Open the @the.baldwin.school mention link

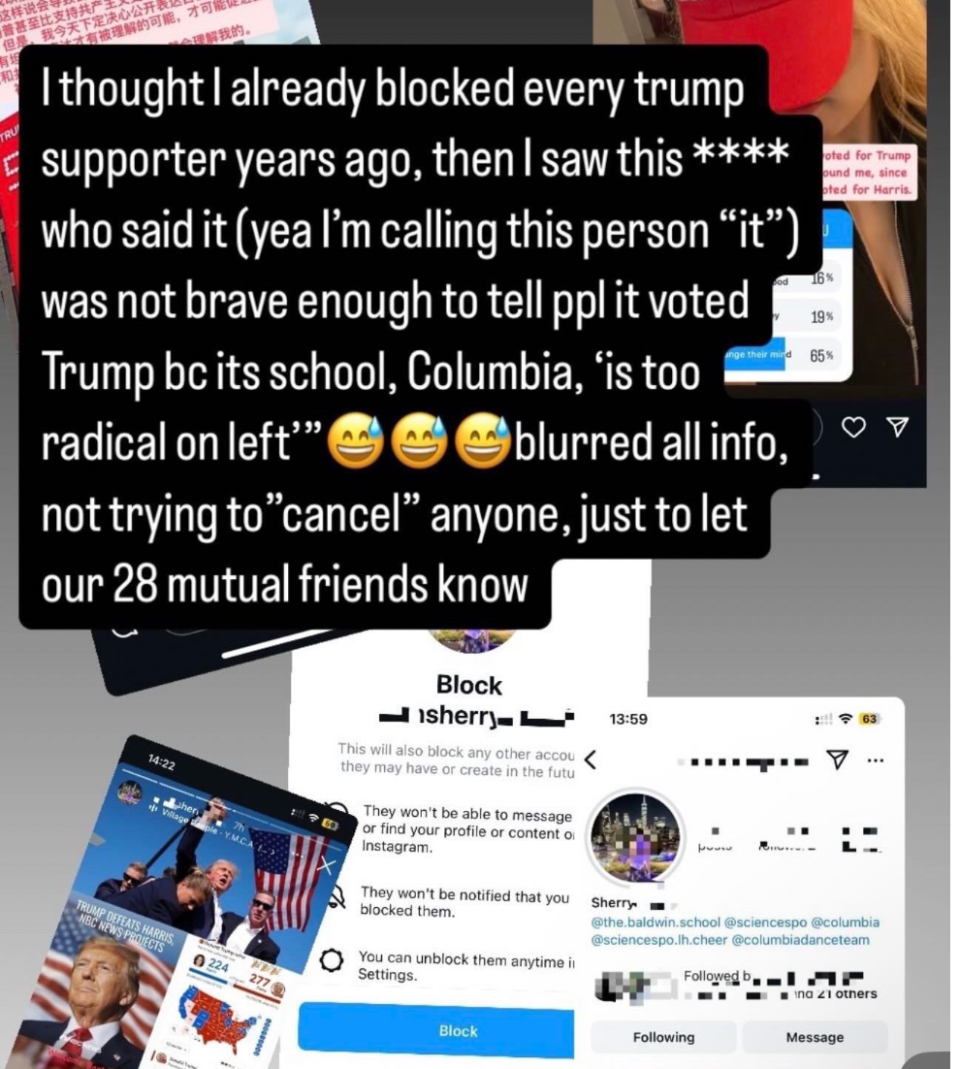655,922
